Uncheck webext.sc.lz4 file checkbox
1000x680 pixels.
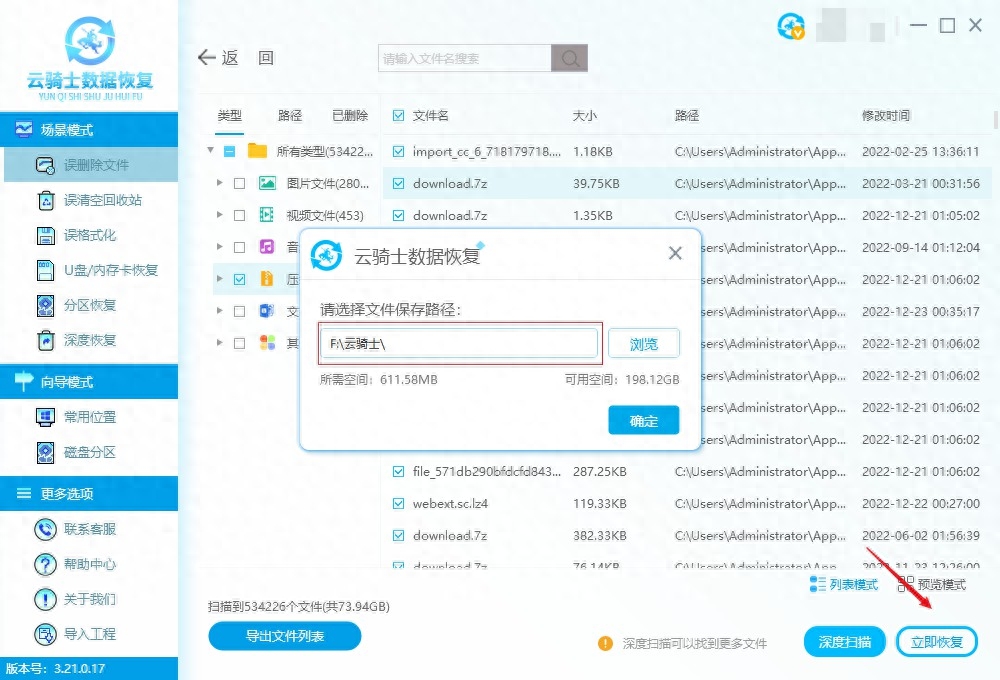click(x=399, y=503)
